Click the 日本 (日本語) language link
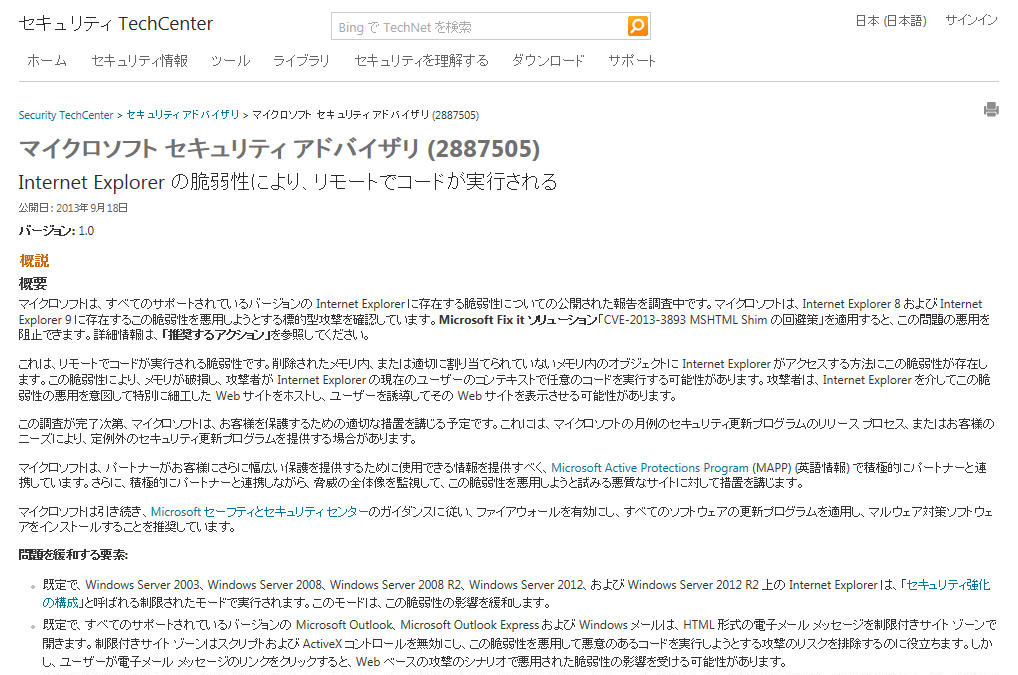This screenshot has height=675, width=1018. click(x=891, y=21)
